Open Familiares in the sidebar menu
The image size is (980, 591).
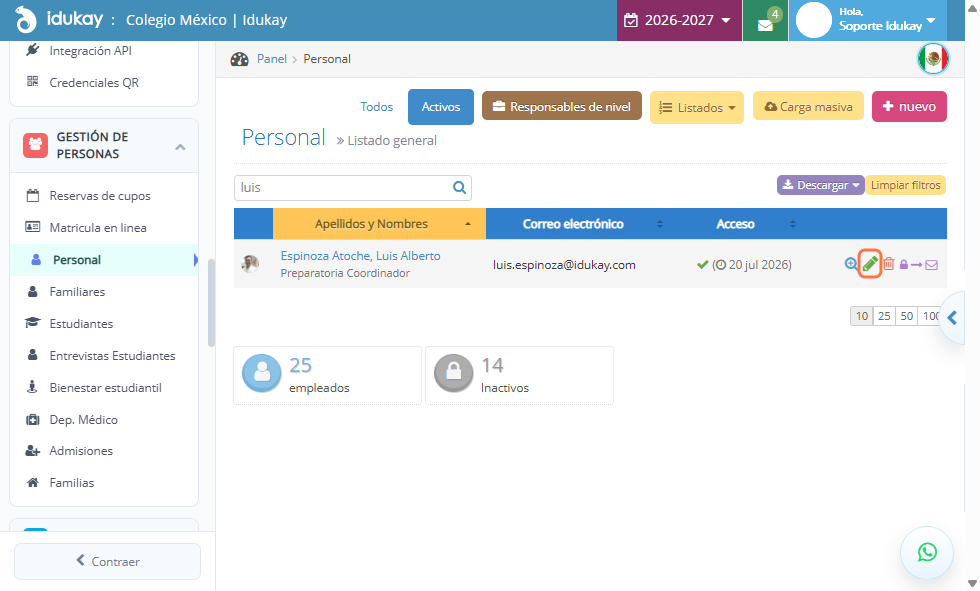tap(78, 292)
